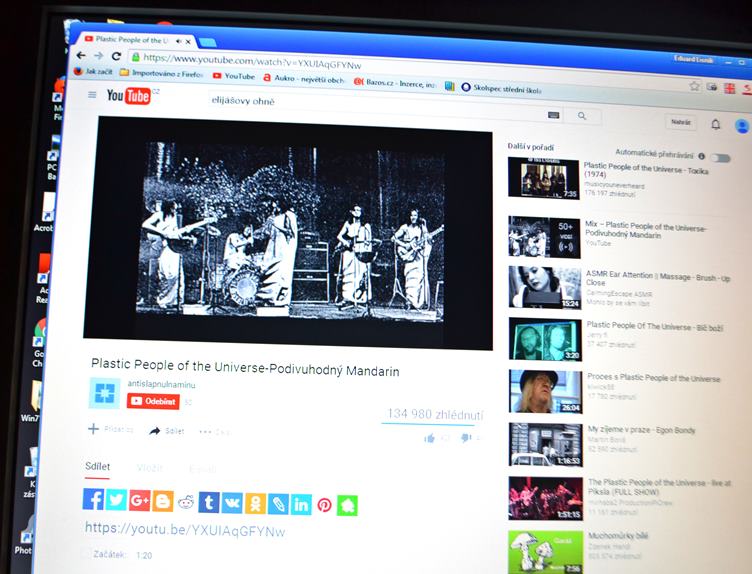The image size is (752, 574).
Task: Dislike the video with thumbs down
Action: click(x=466, y=438)
